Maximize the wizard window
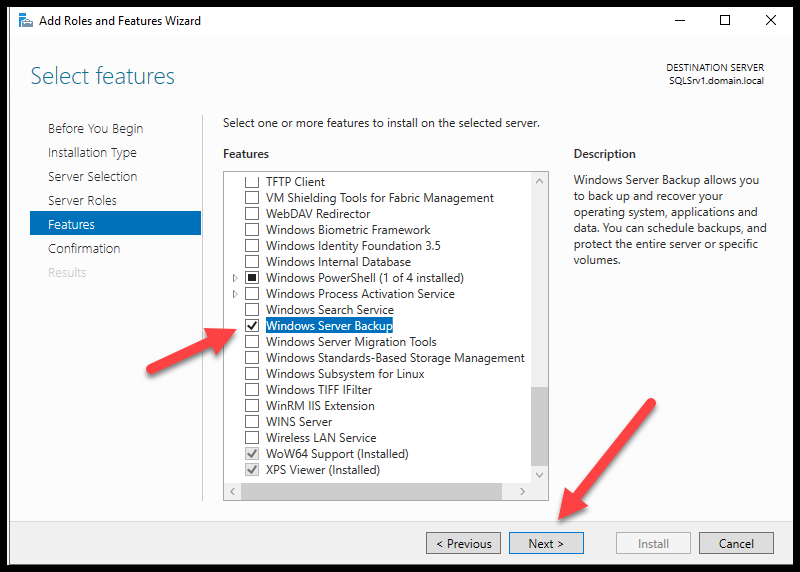Viewport: 800px width, 572px height. 724,20
